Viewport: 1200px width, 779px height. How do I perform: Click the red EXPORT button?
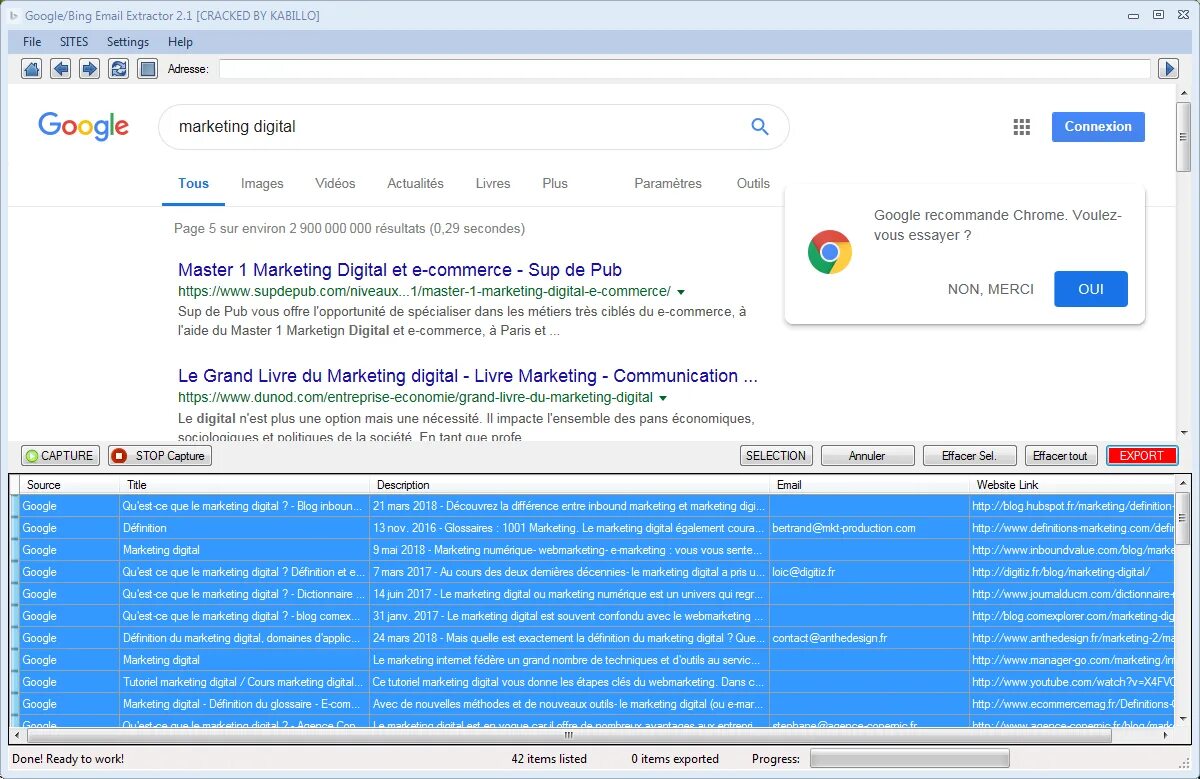[1142, 456]
